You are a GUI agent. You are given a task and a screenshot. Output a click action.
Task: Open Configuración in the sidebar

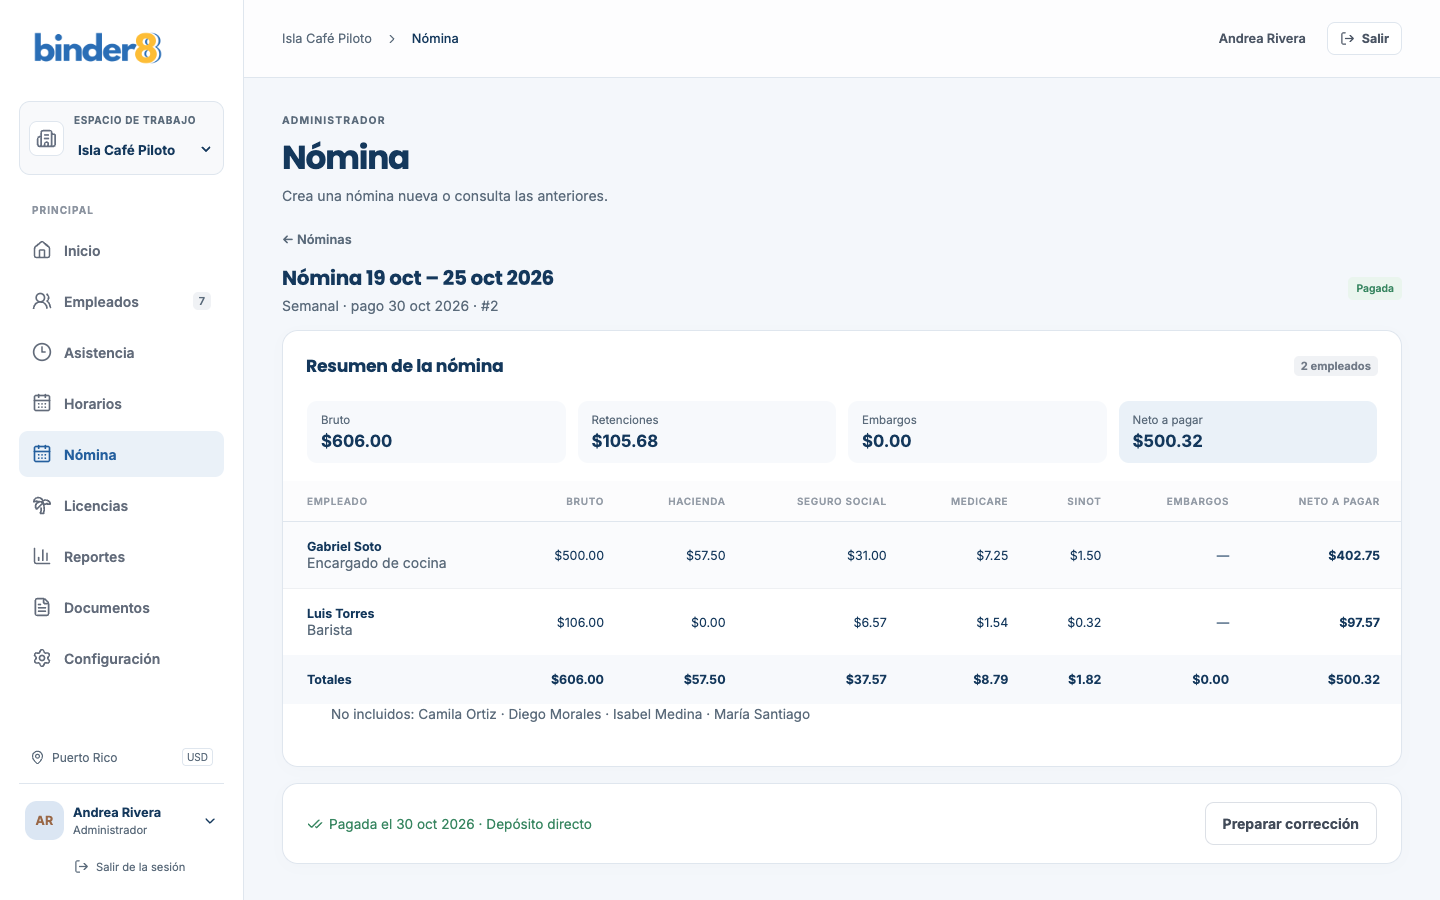pyautogui.click(x=121, y=658)
